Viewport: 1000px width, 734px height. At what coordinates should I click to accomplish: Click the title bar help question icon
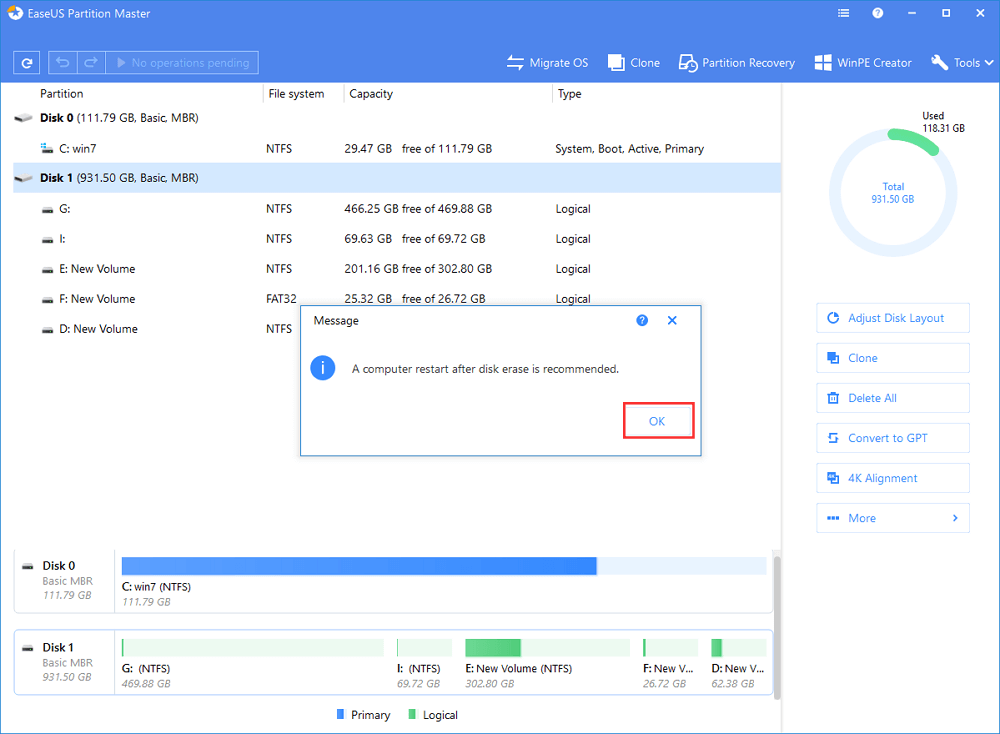(878, 13)
